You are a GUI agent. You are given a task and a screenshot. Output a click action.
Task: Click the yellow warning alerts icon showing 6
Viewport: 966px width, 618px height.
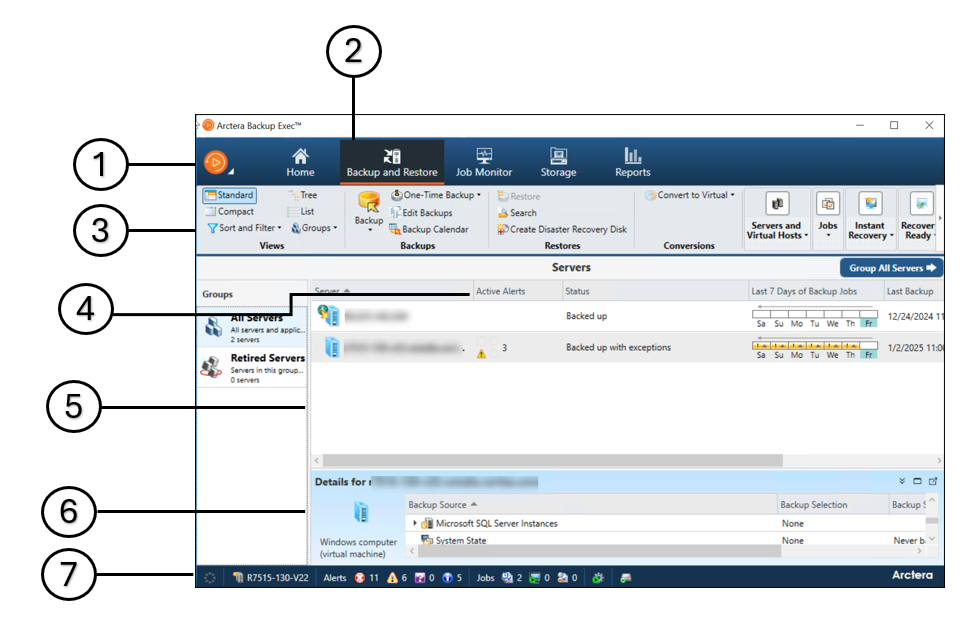pyautogui.click(x=392, y=578)
